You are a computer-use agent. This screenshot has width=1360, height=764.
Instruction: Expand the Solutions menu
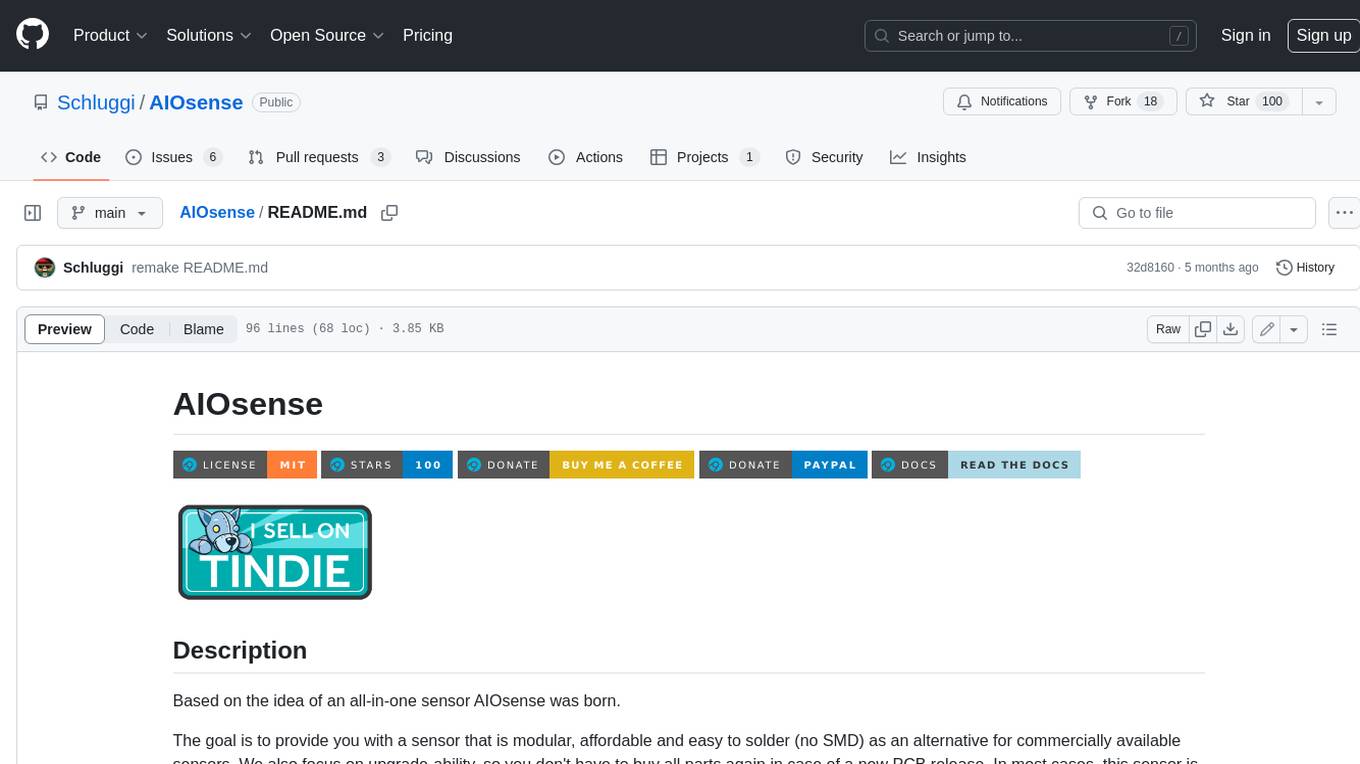[x=208, y=35]
